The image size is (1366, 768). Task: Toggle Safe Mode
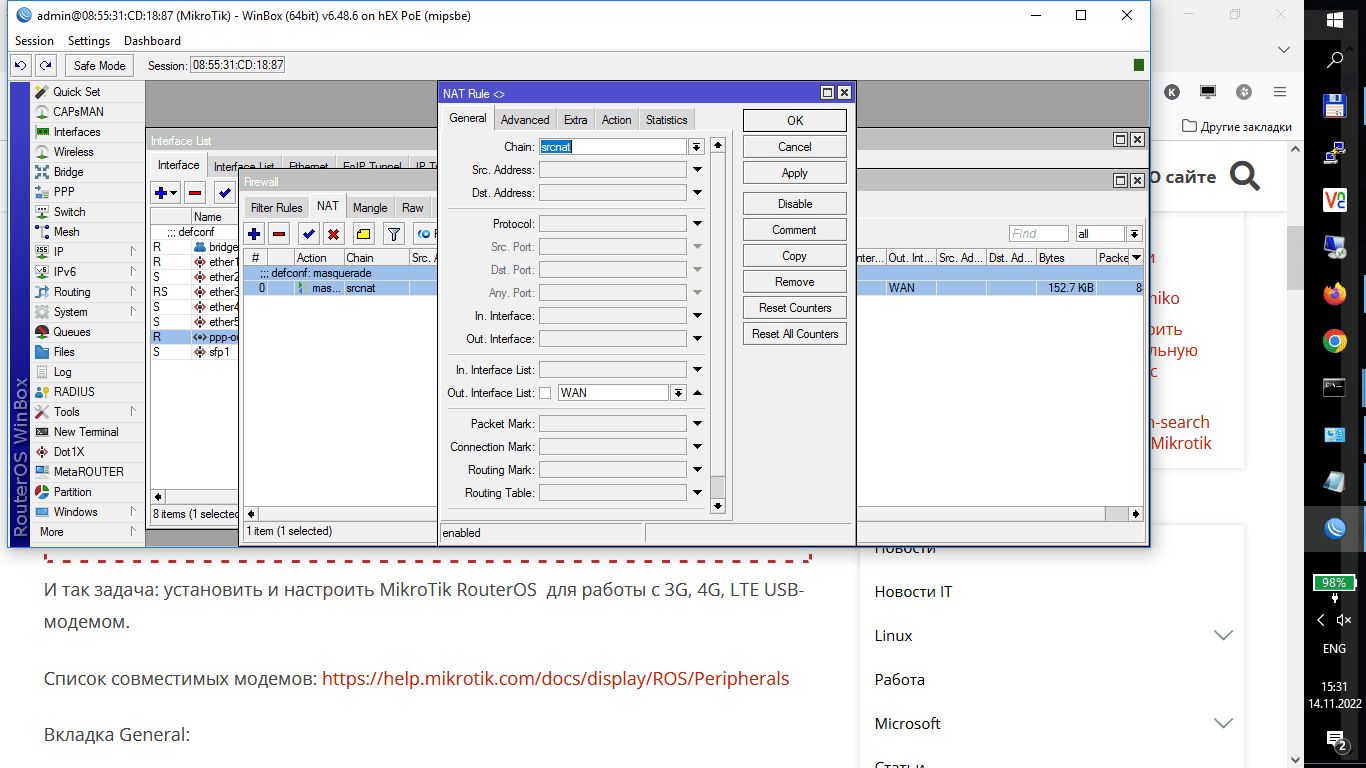point(99,65)
